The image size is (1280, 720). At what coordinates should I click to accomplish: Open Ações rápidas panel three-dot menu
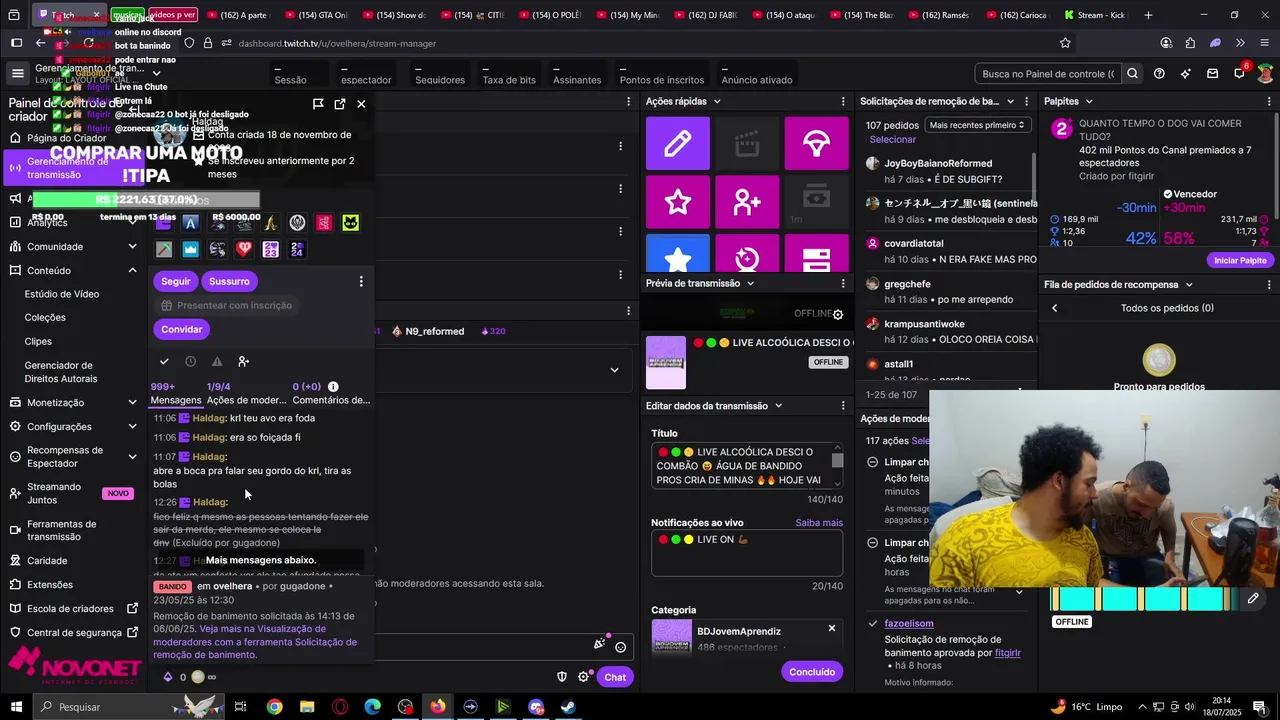(x=844, y=101)
